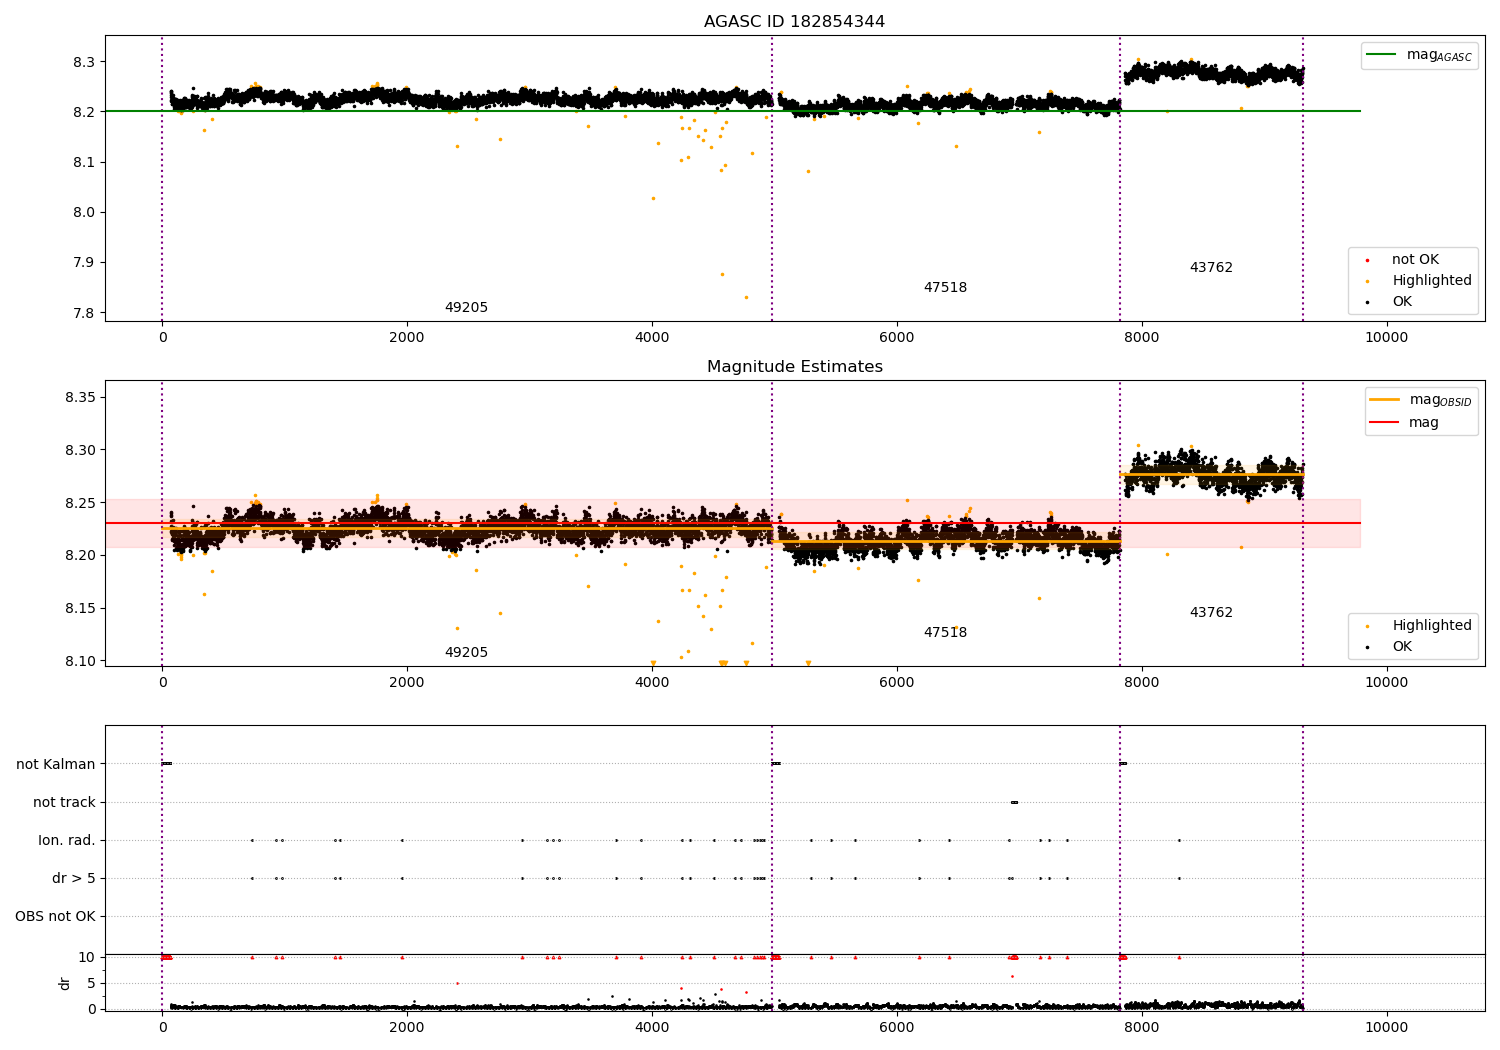
Task: Click 'Highlighted' legend entry in top plot
Action: tap(1420, 281)
